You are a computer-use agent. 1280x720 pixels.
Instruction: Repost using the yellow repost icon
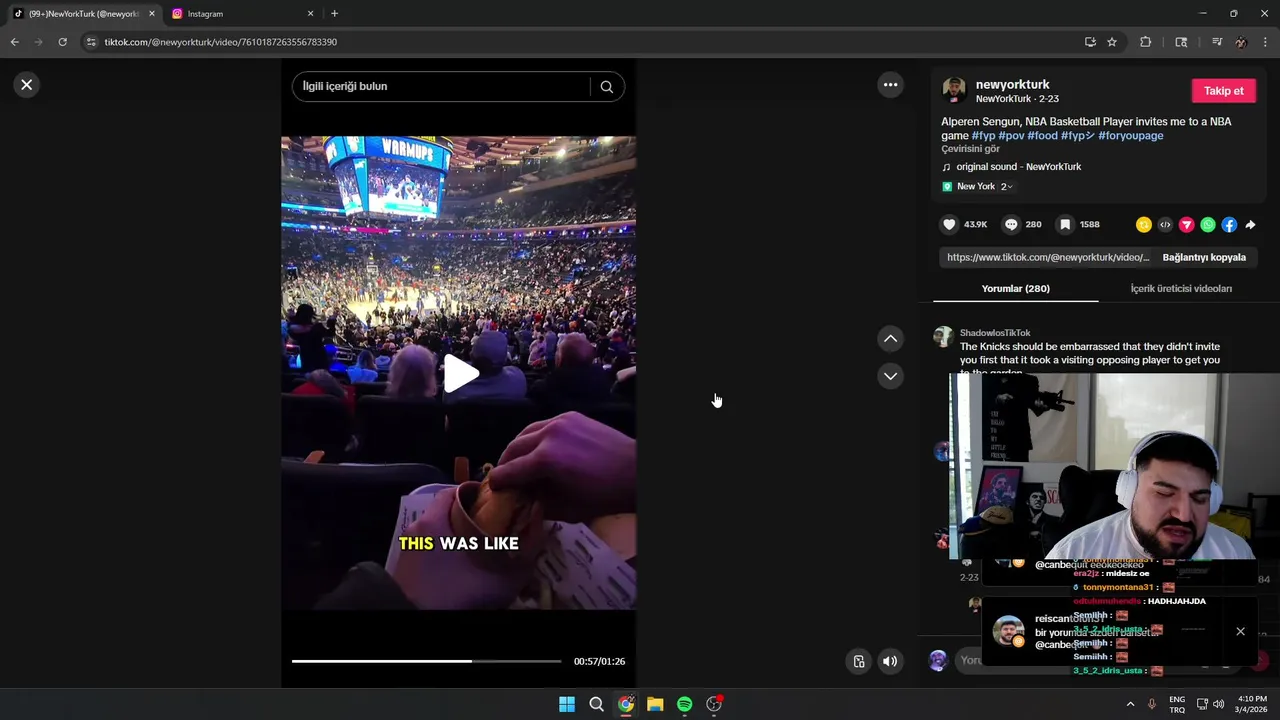click(1144, 225)
